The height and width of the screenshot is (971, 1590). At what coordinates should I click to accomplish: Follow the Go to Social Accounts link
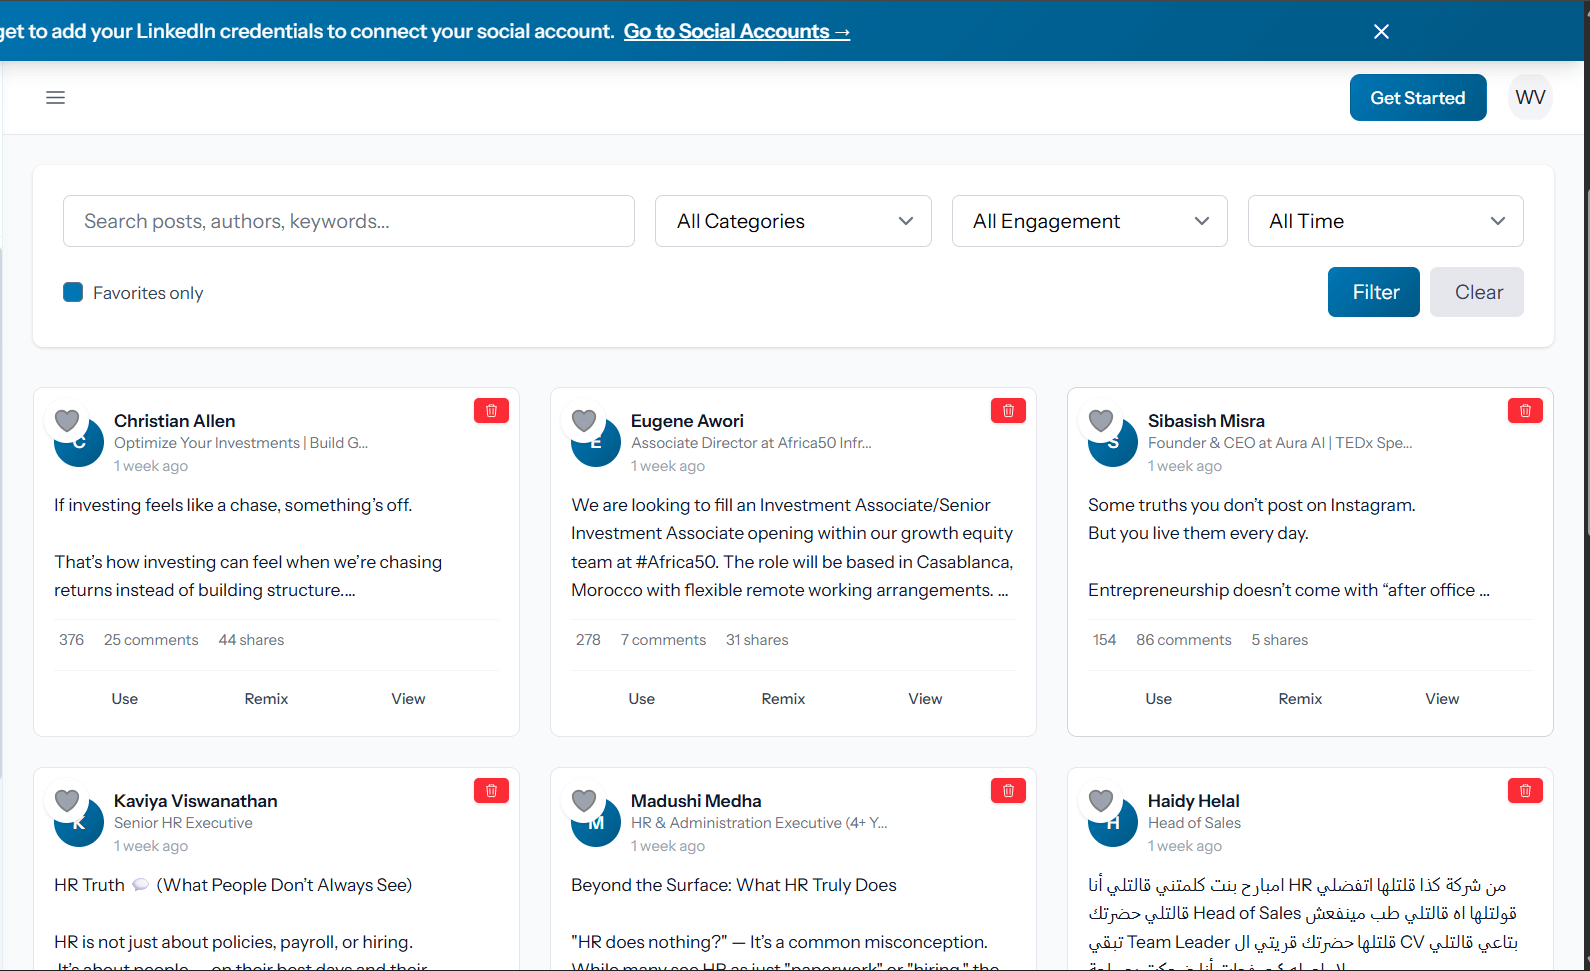pyautogui.click(x=737, y=32)
